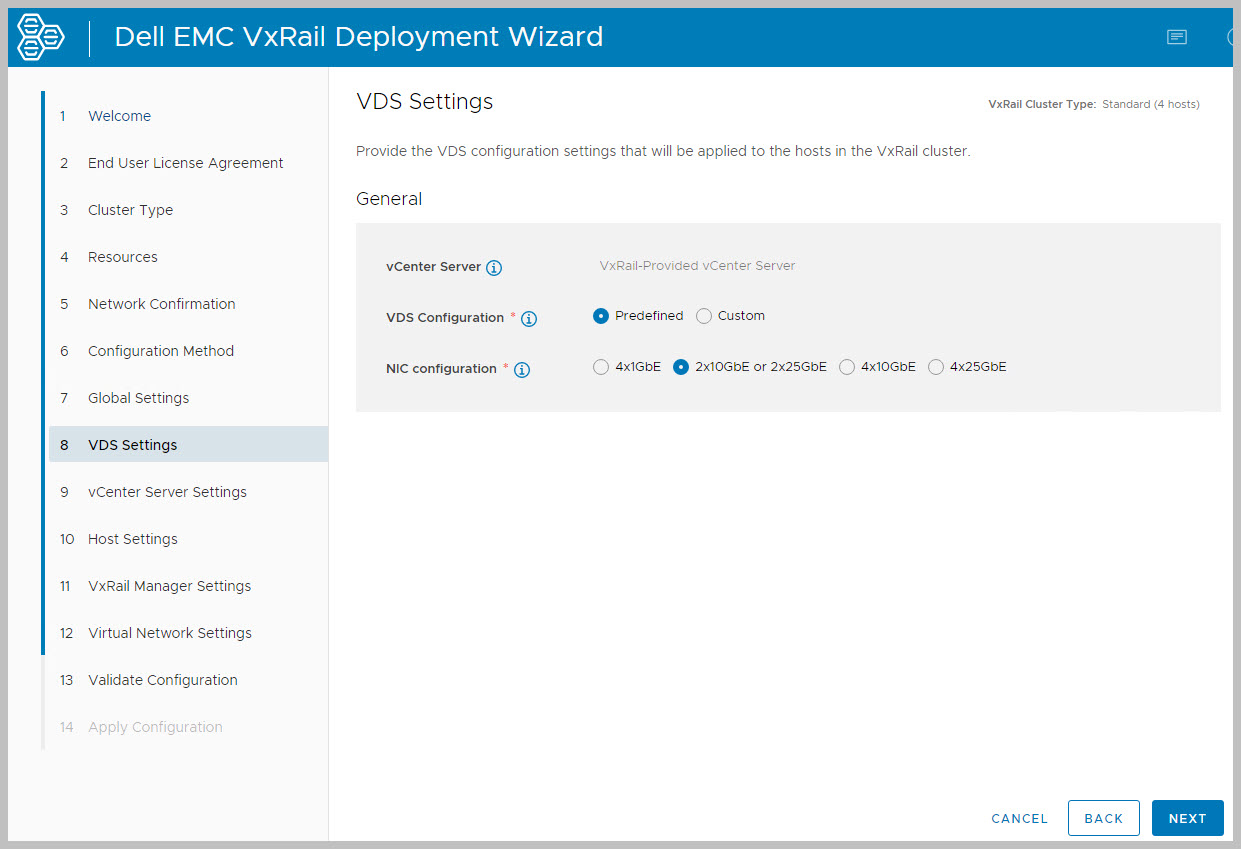Choose the 4x1GbE NIC option
The height and width of the screenshot is (849, 1241).
click(x=601, y=367)
